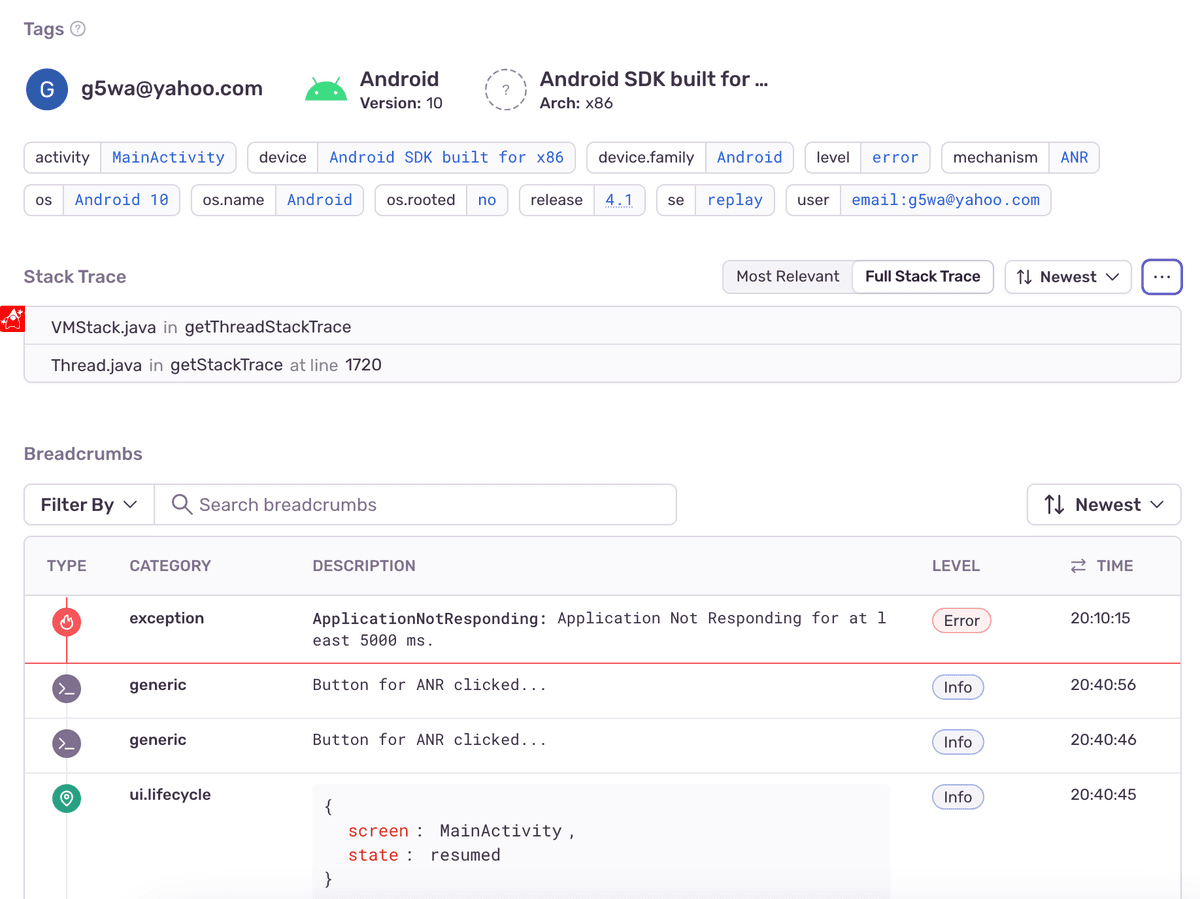Click the red ANR marker beside the stack trace
1200x899 pixels.
coord(11,319)
